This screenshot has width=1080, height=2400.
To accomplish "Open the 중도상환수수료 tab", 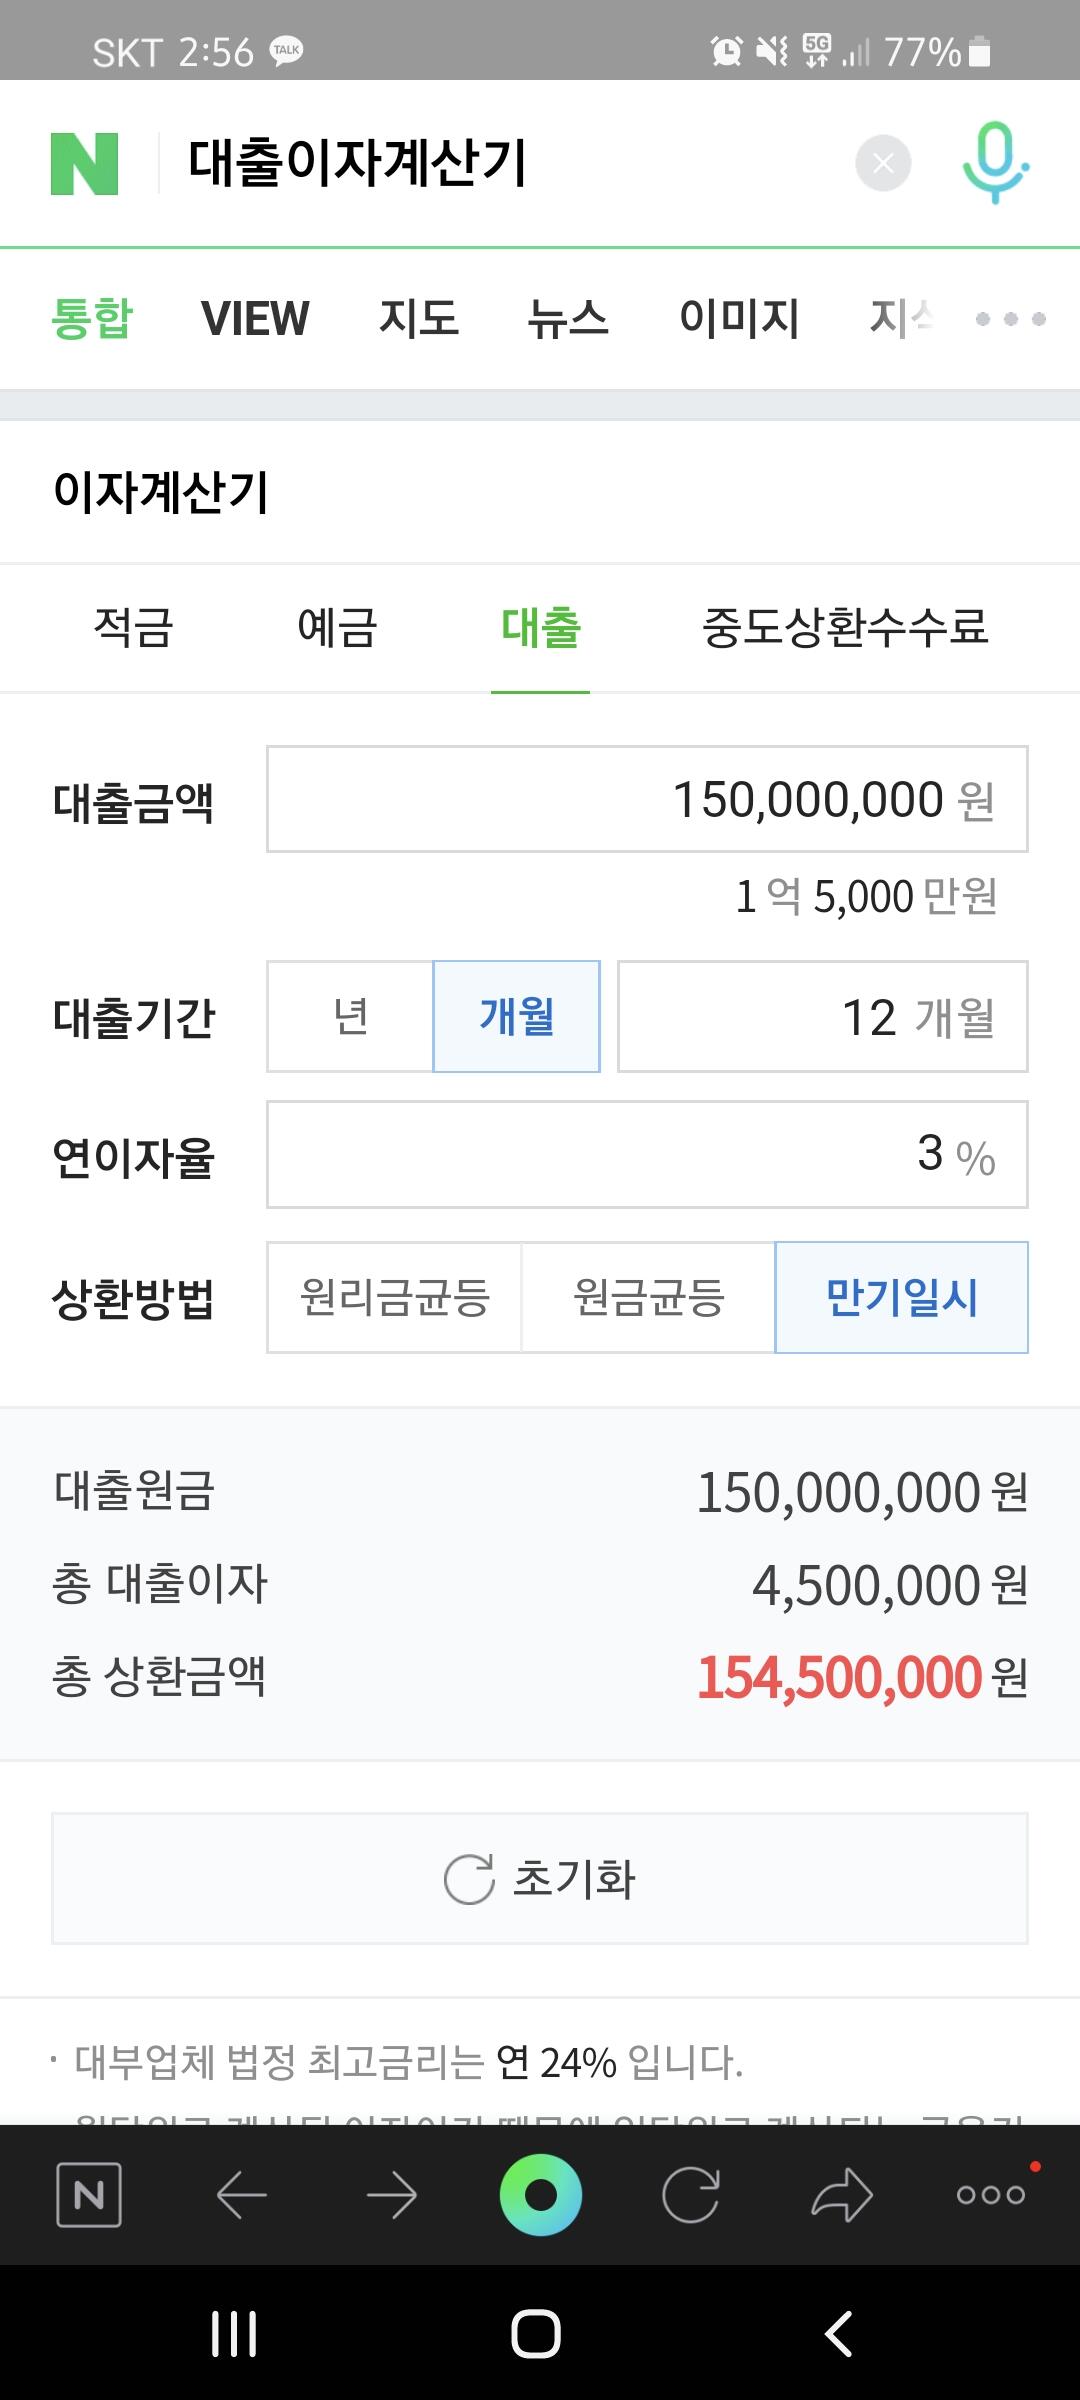I will (x=845, y=628).
